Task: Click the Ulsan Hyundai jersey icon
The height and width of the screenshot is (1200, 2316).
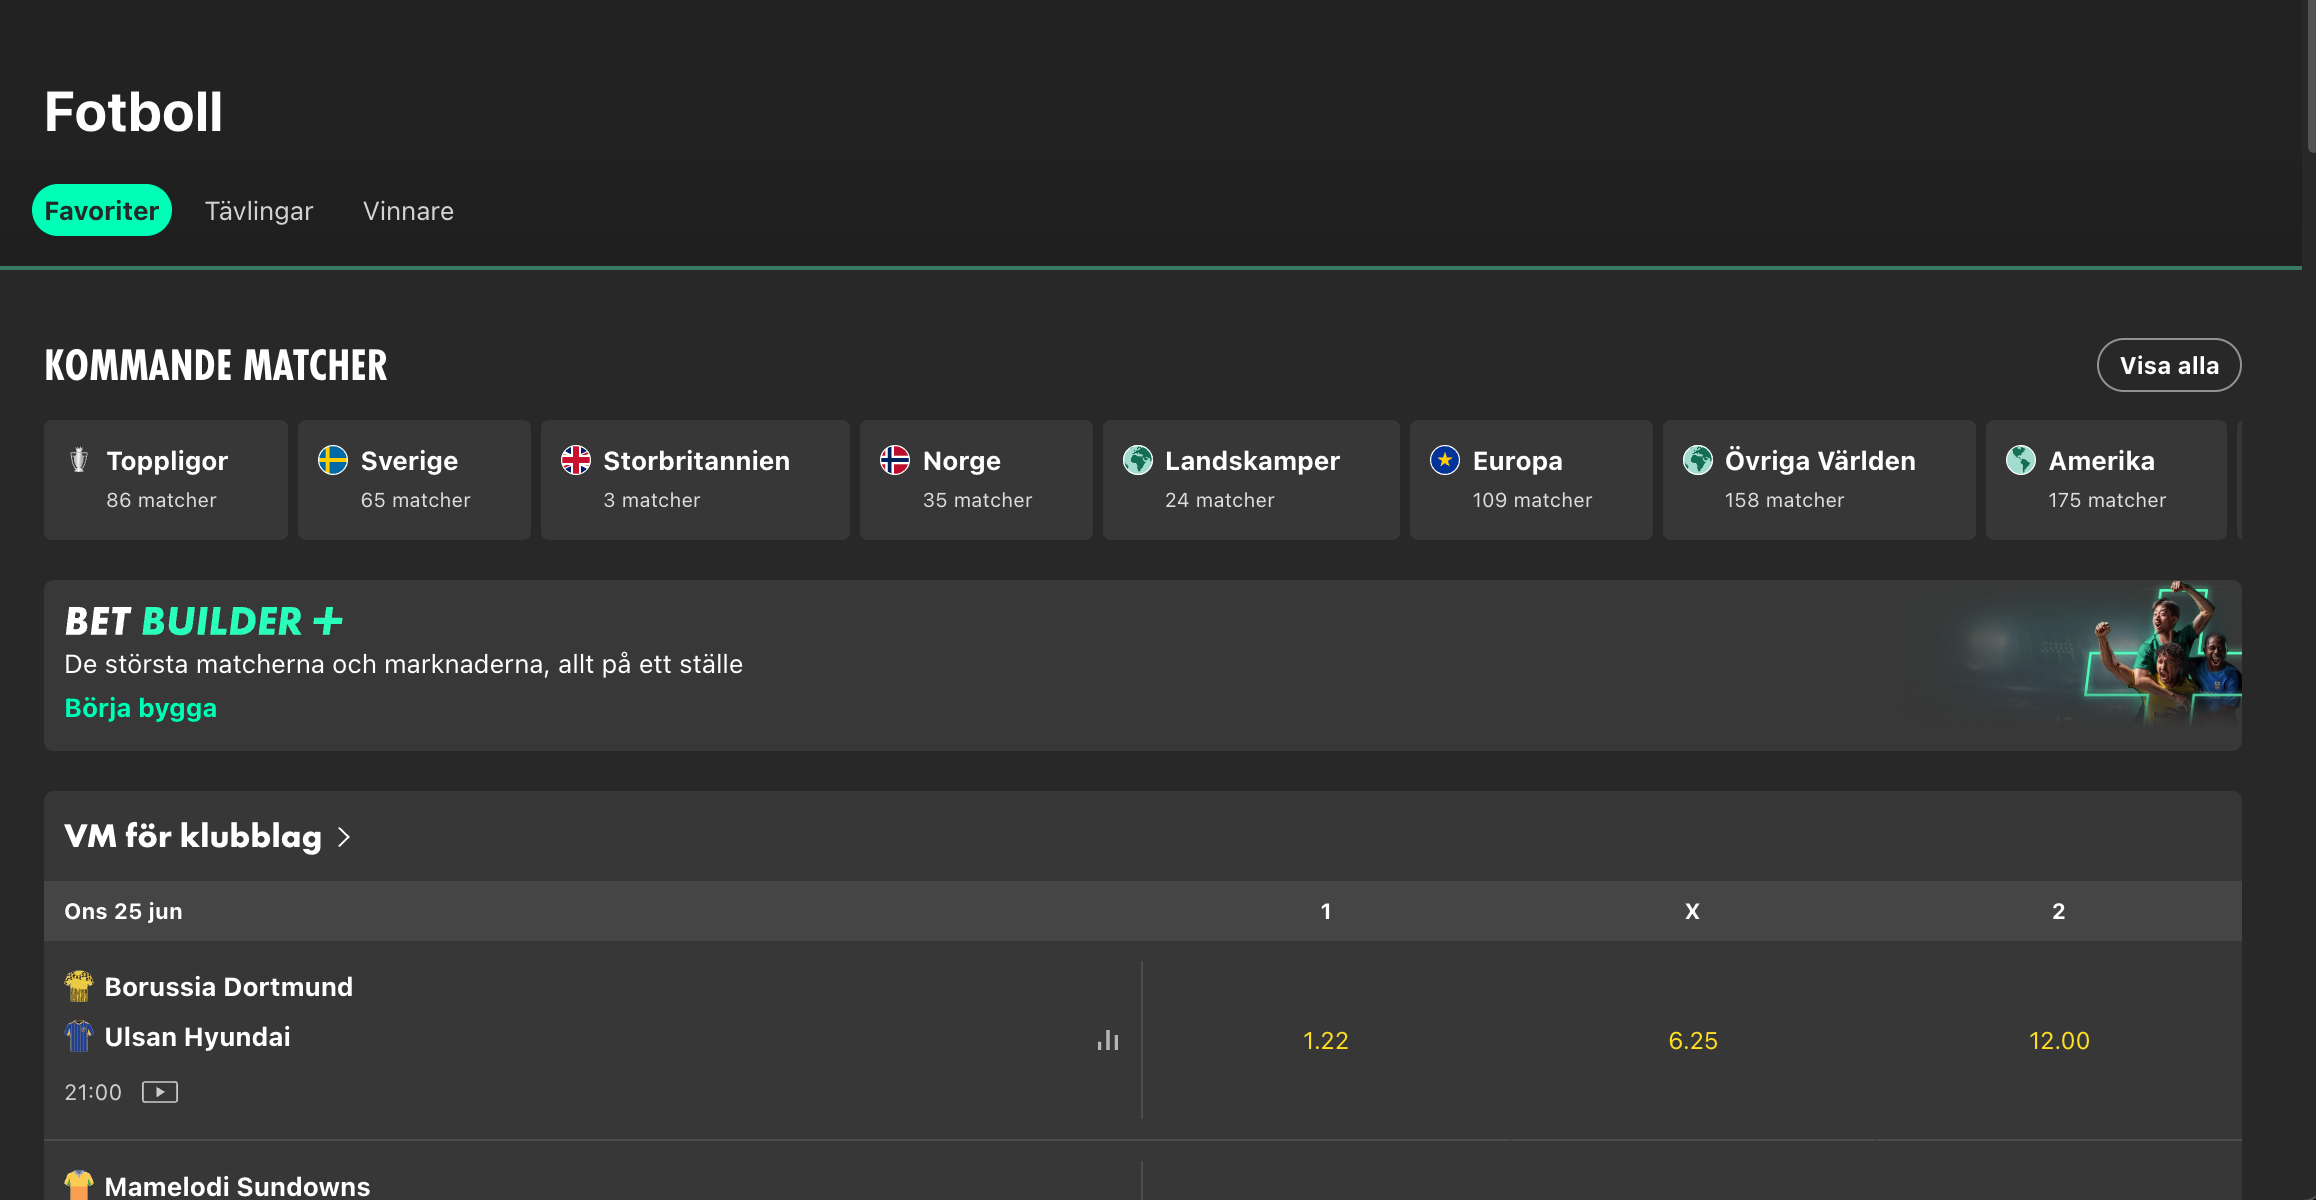Action: (79, 1037)
